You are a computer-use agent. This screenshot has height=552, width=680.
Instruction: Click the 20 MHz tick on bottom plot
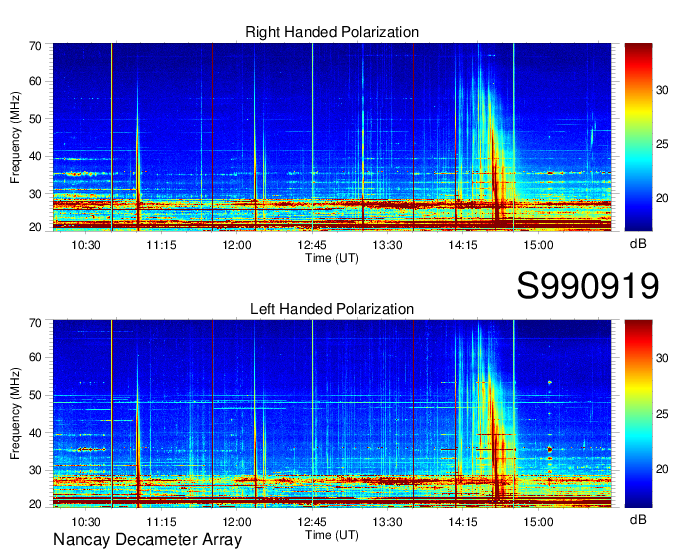pos(35,504)
